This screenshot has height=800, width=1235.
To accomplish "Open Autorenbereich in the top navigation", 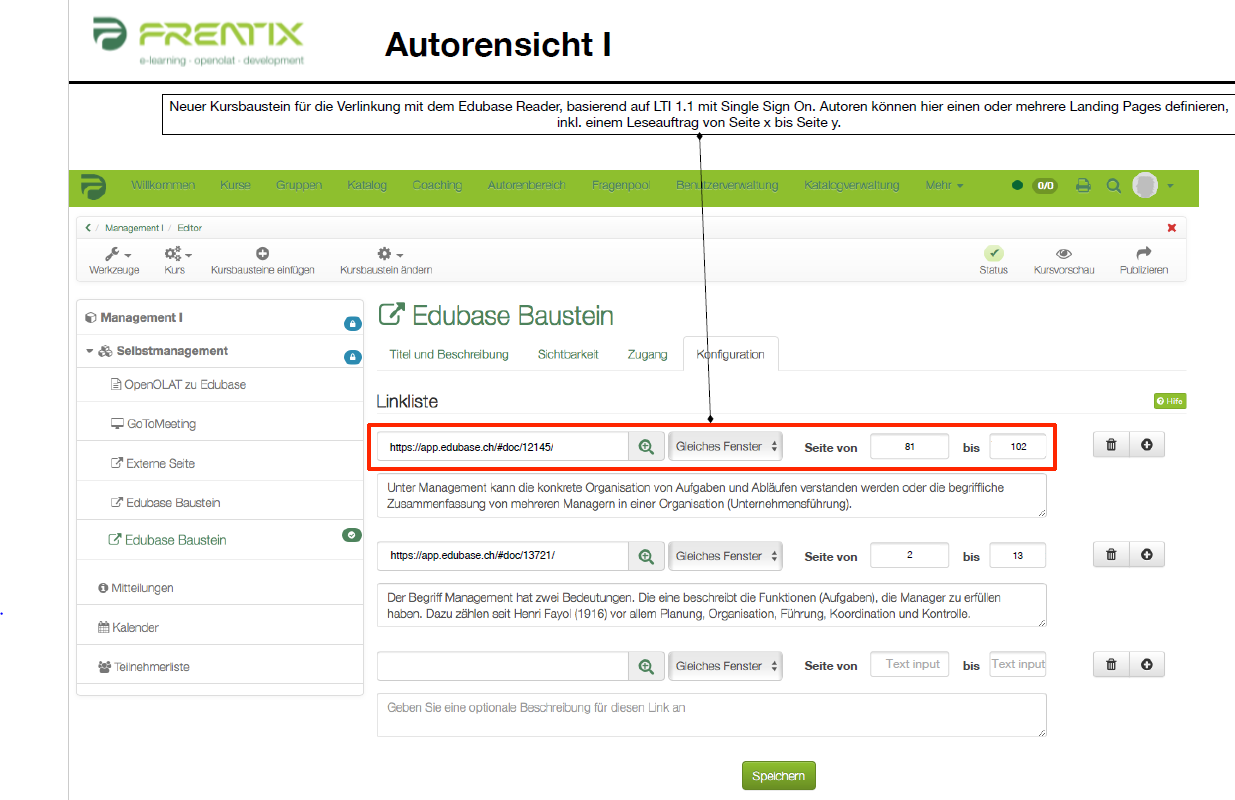I will (527, 185).
